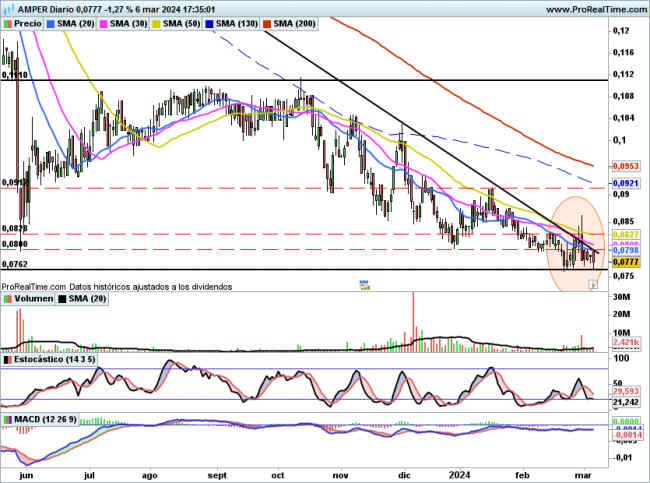Image resolution: width=650 pixels, height=483 pixels.
Task: Select the SMA (130) legend label
Action: (237, 24)
